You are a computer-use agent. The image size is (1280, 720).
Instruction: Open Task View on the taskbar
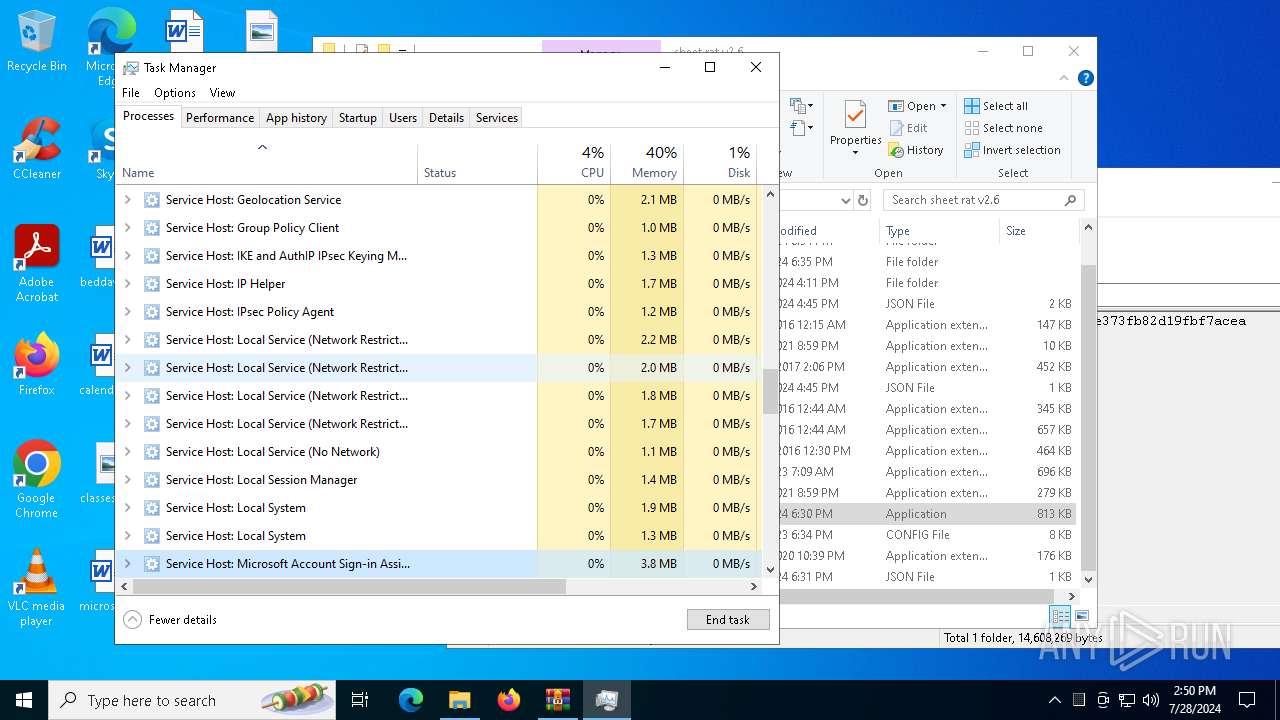[360, 700]
